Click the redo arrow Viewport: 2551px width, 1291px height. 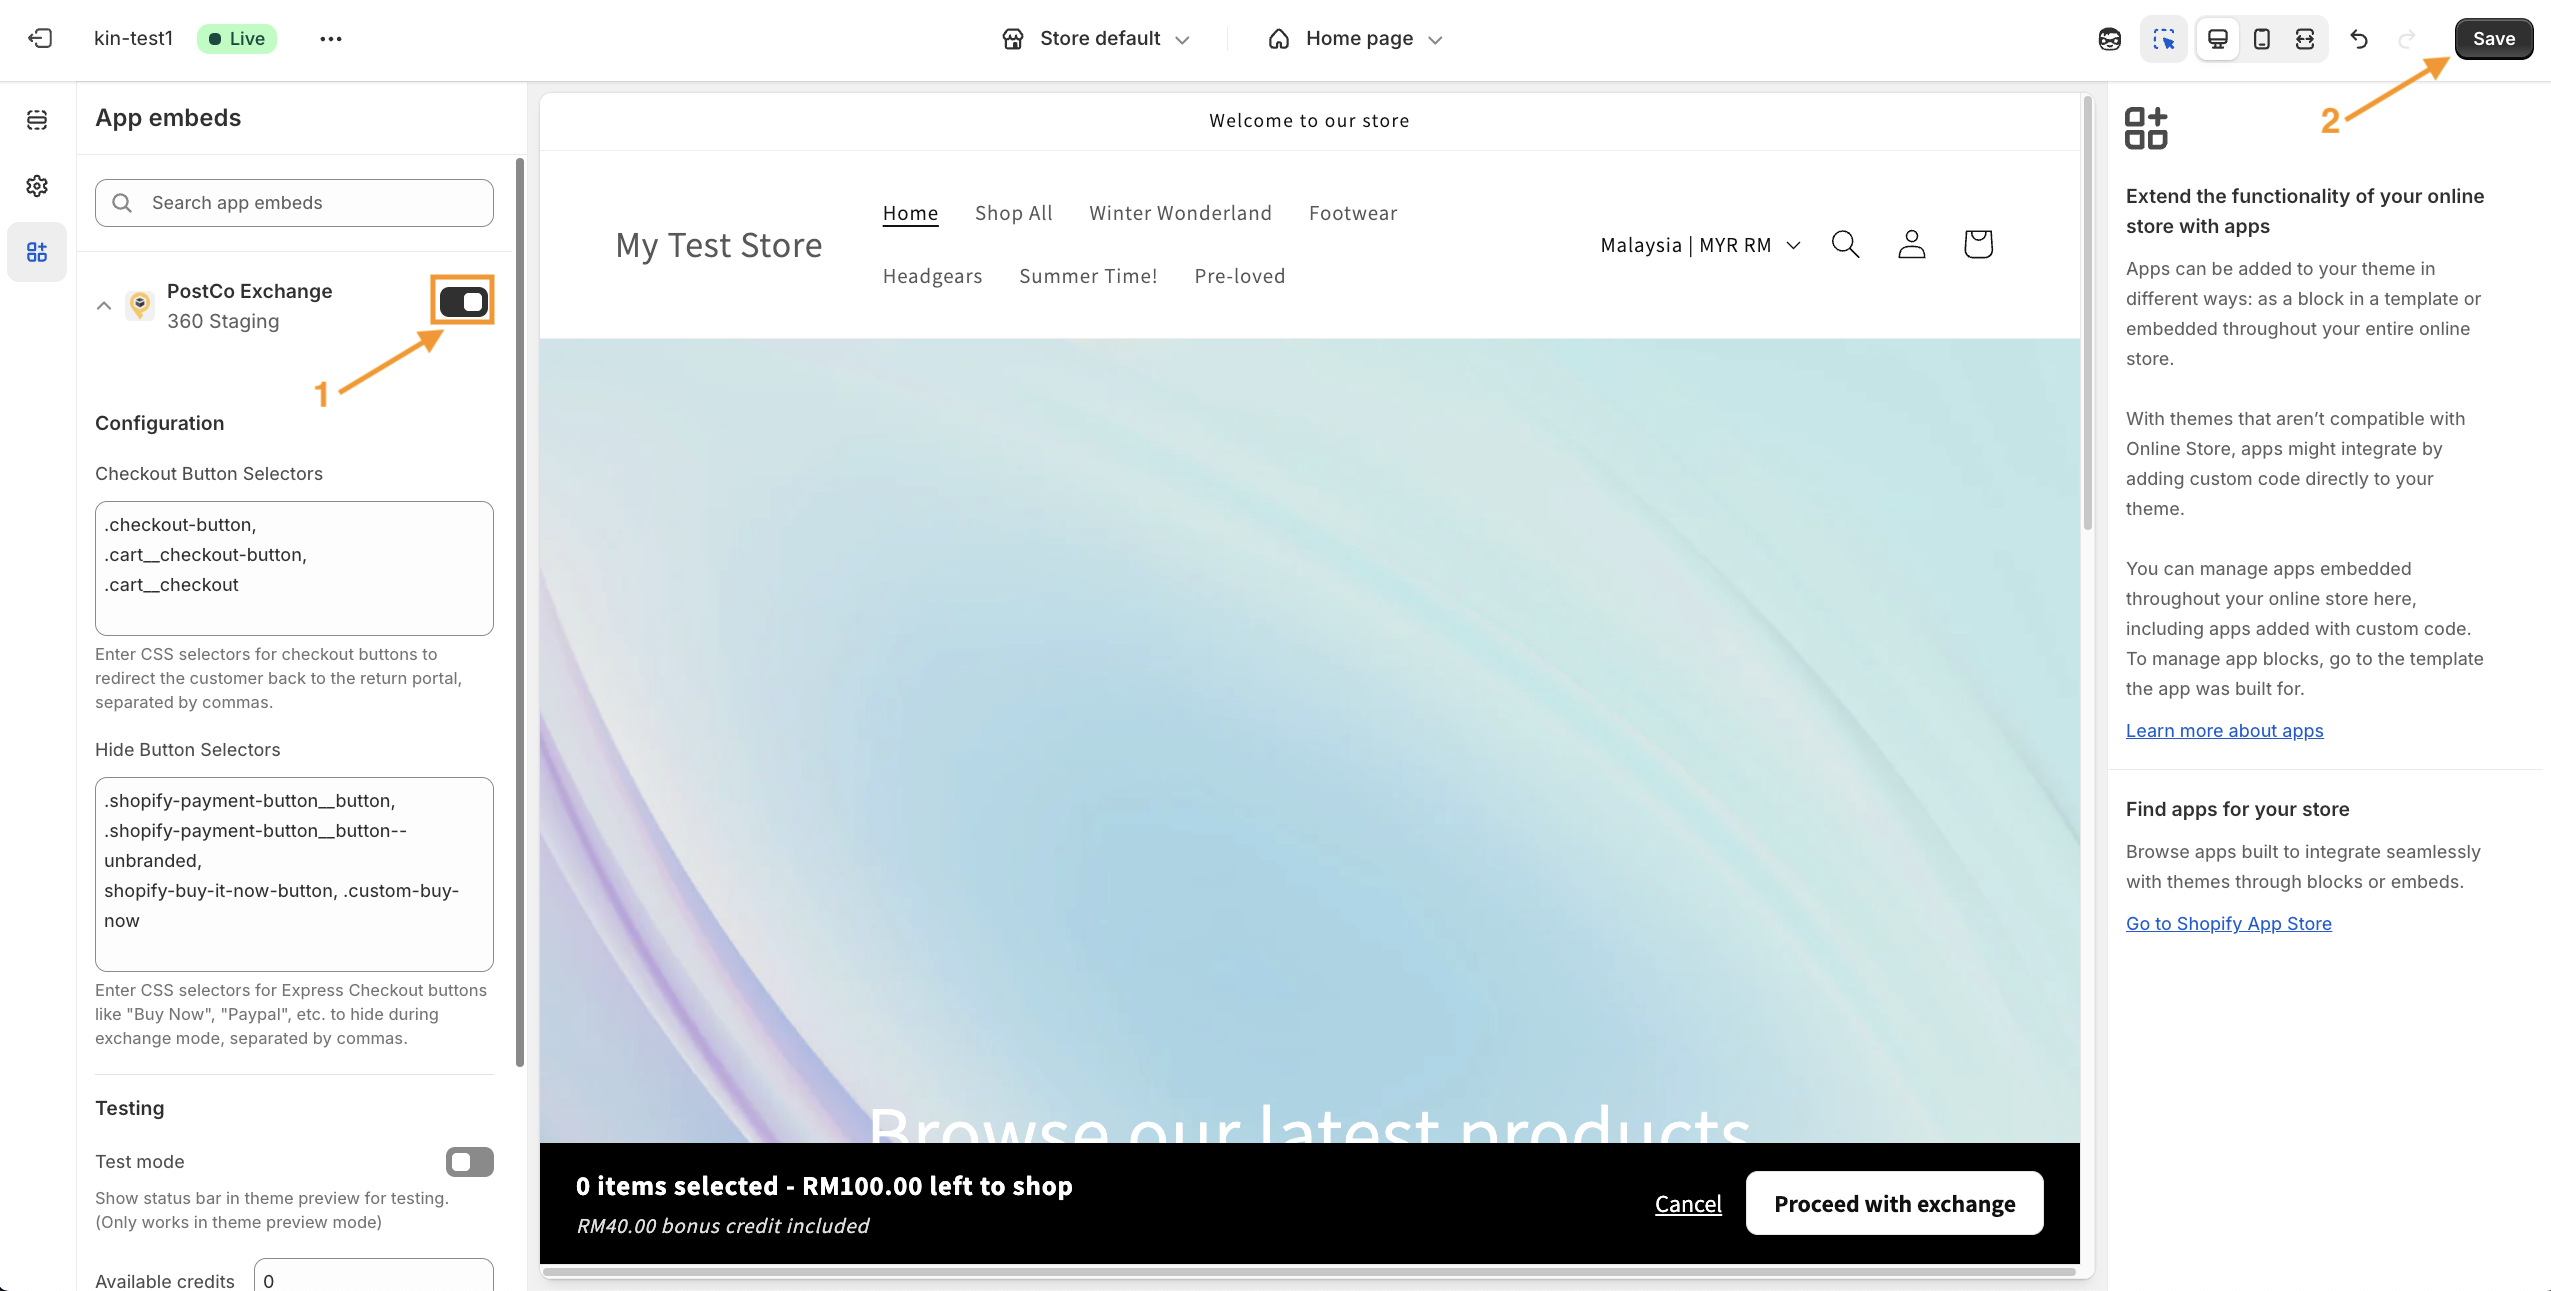coord(2407,39)
